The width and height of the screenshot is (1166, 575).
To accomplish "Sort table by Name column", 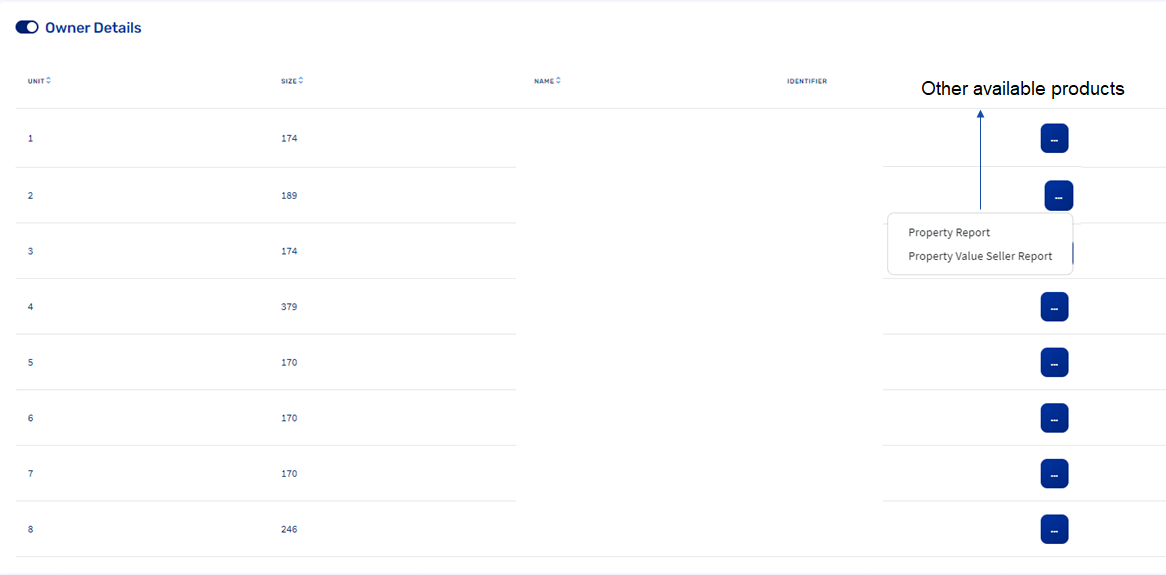I will [559, 81].
